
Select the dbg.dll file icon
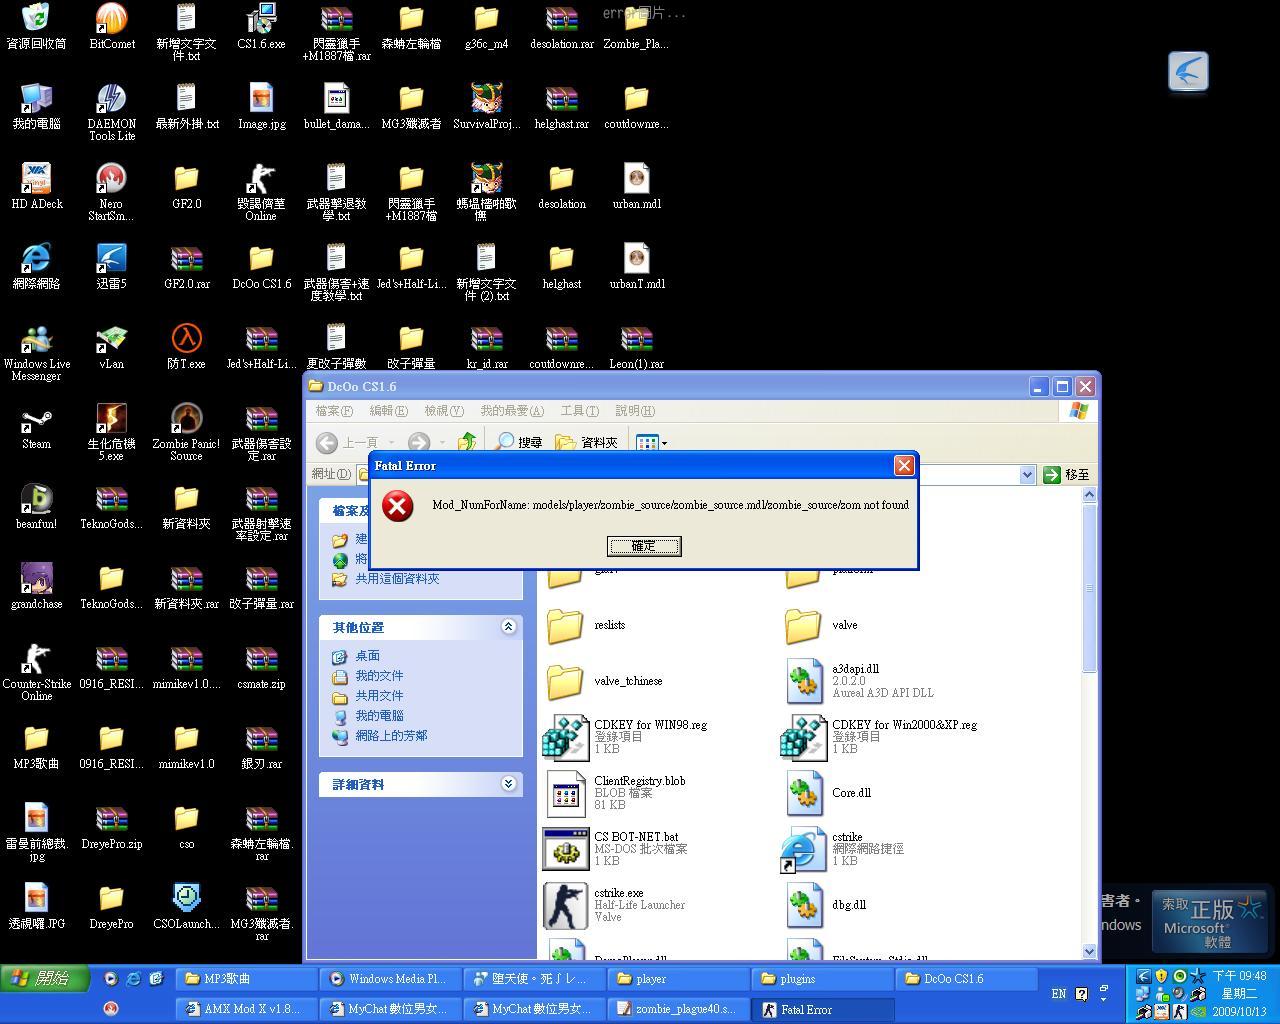coord(804,905)
